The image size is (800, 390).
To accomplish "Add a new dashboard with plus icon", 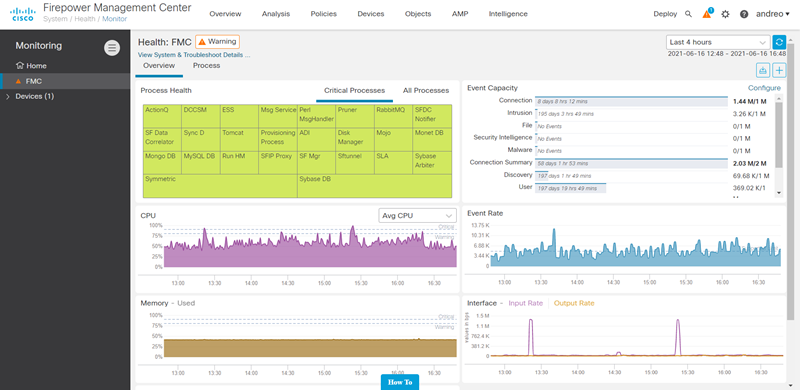I will click(x=779, y=70).
